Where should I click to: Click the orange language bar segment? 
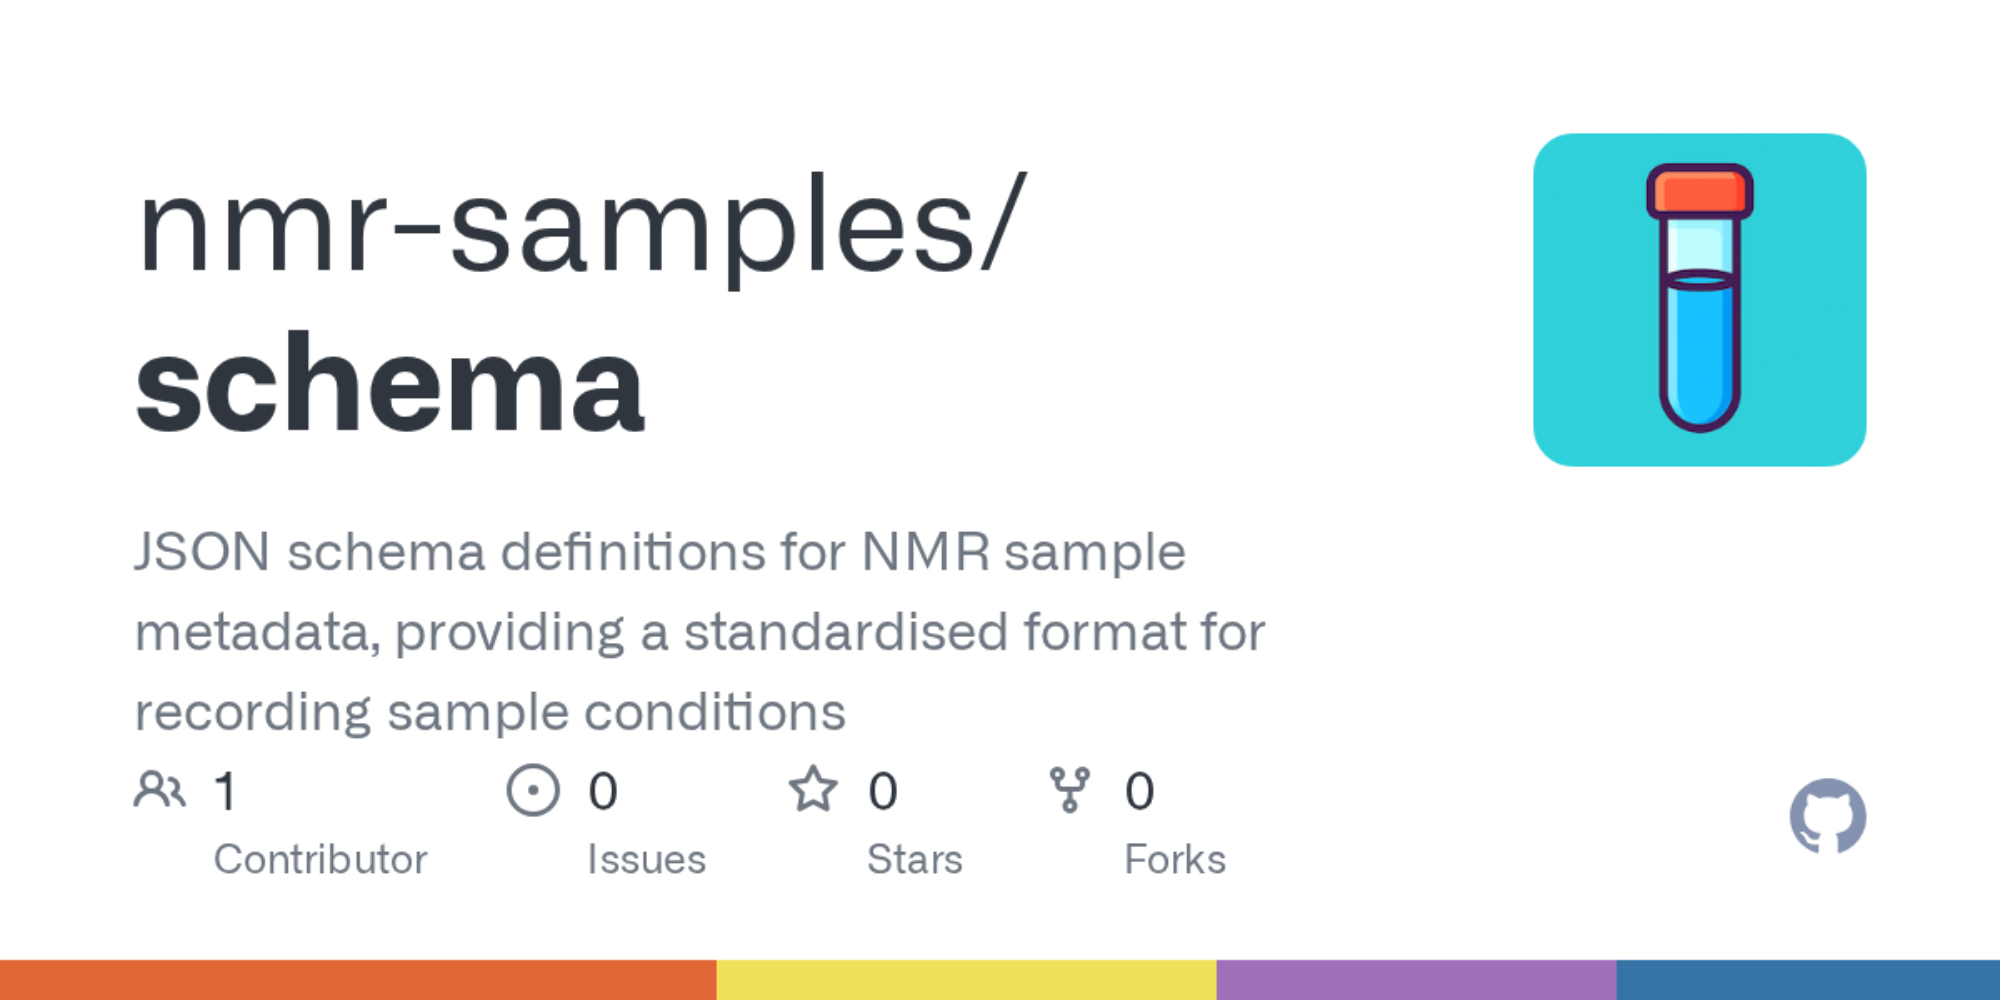pos(358,980)
